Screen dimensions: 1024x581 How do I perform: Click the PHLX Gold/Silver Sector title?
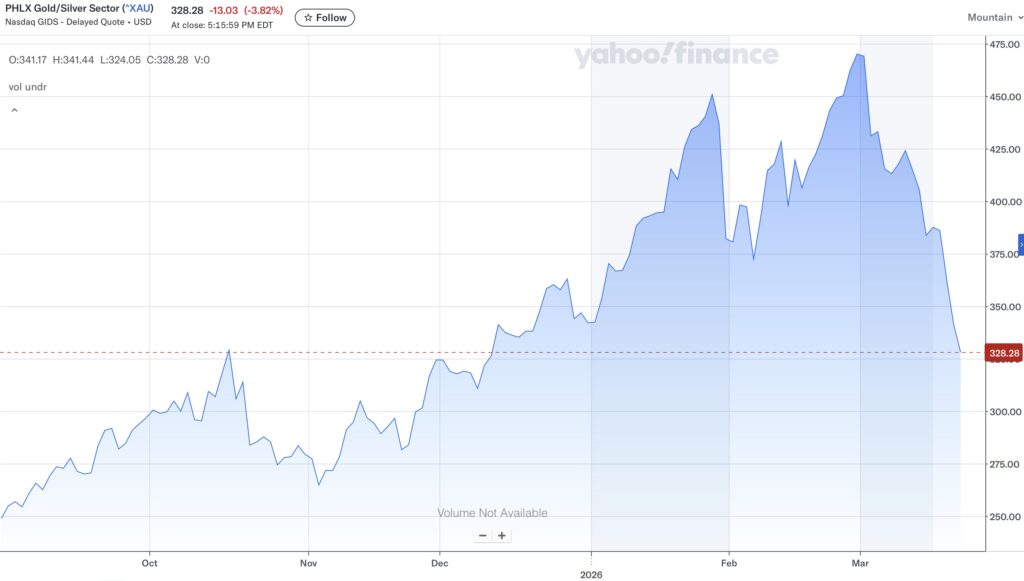coord(62,10)
